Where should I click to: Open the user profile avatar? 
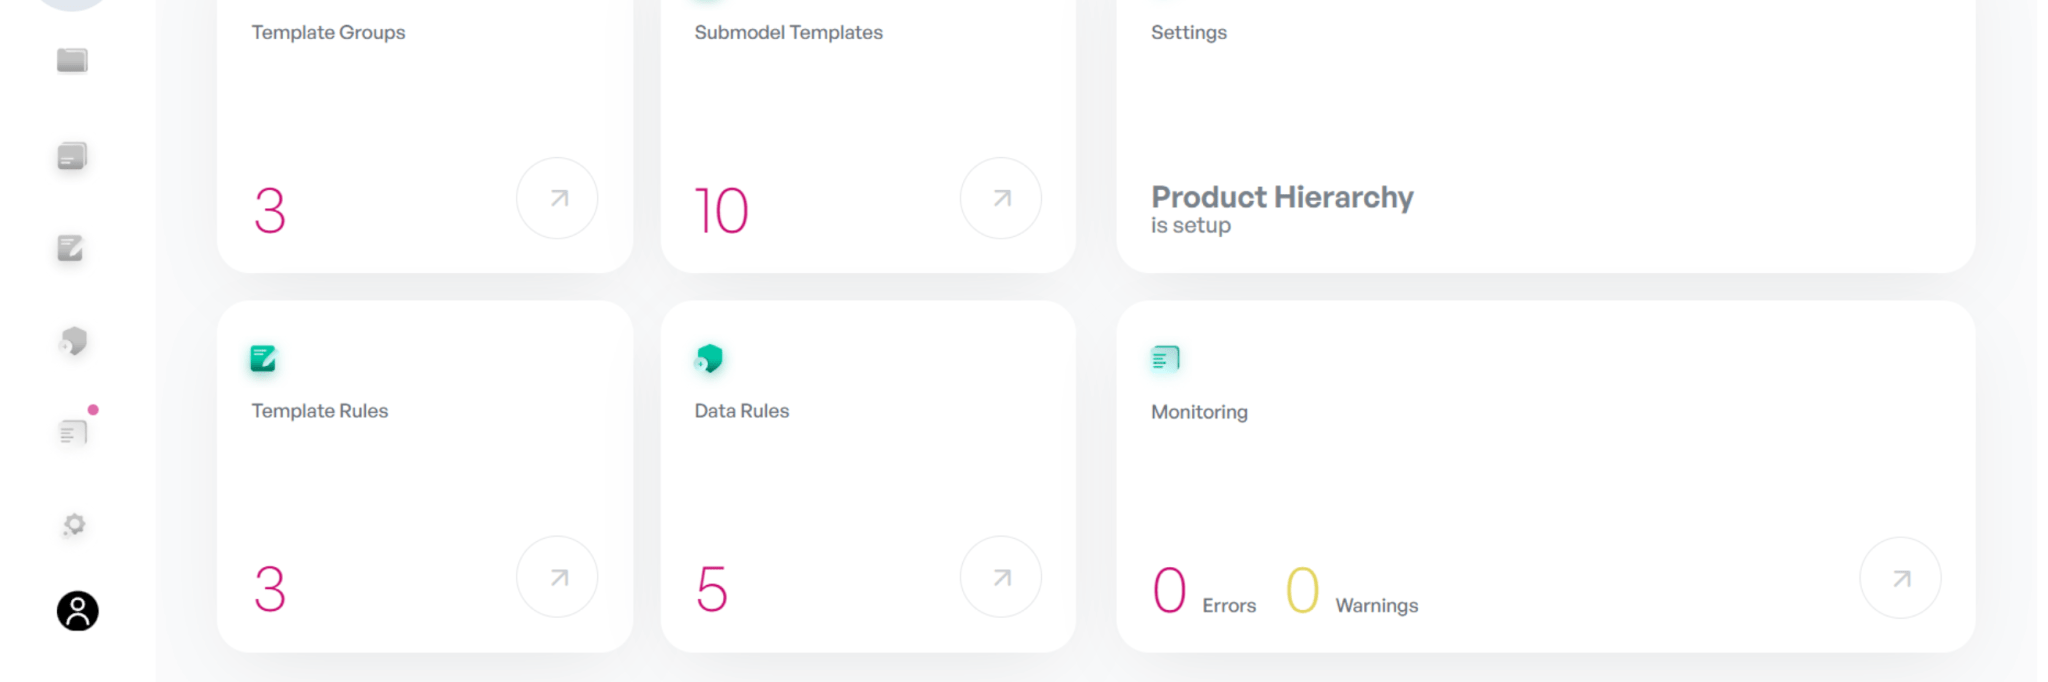click(77, 611)
